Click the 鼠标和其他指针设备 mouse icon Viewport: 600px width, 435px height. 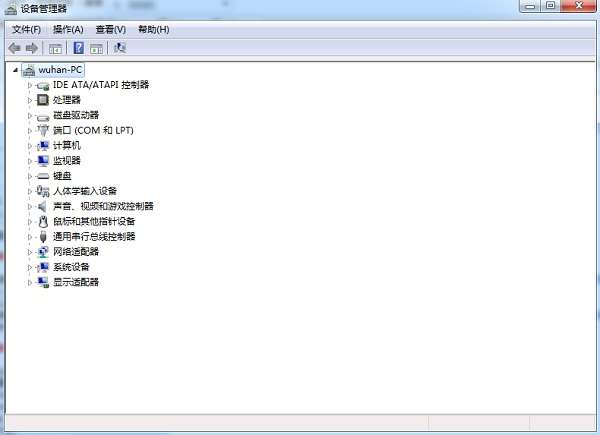point(43,222)
